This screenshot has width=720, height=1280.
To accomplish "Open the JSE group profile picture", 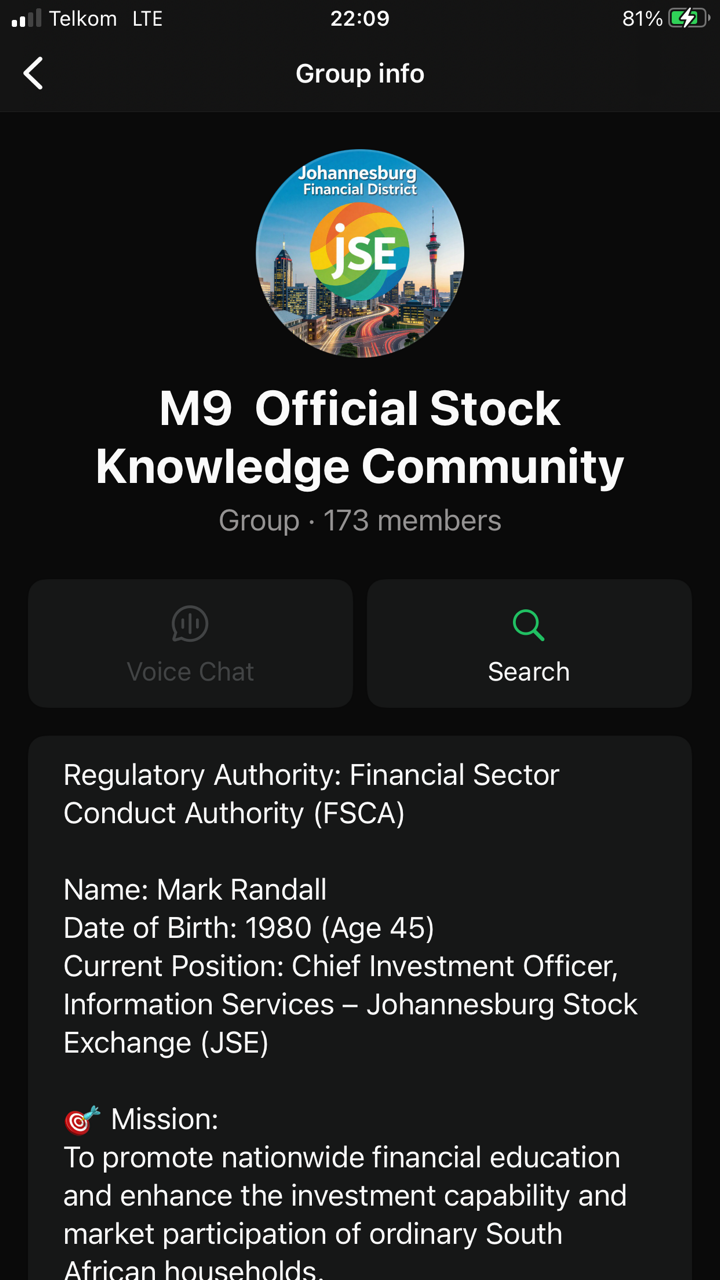I will tap(360, 254).
